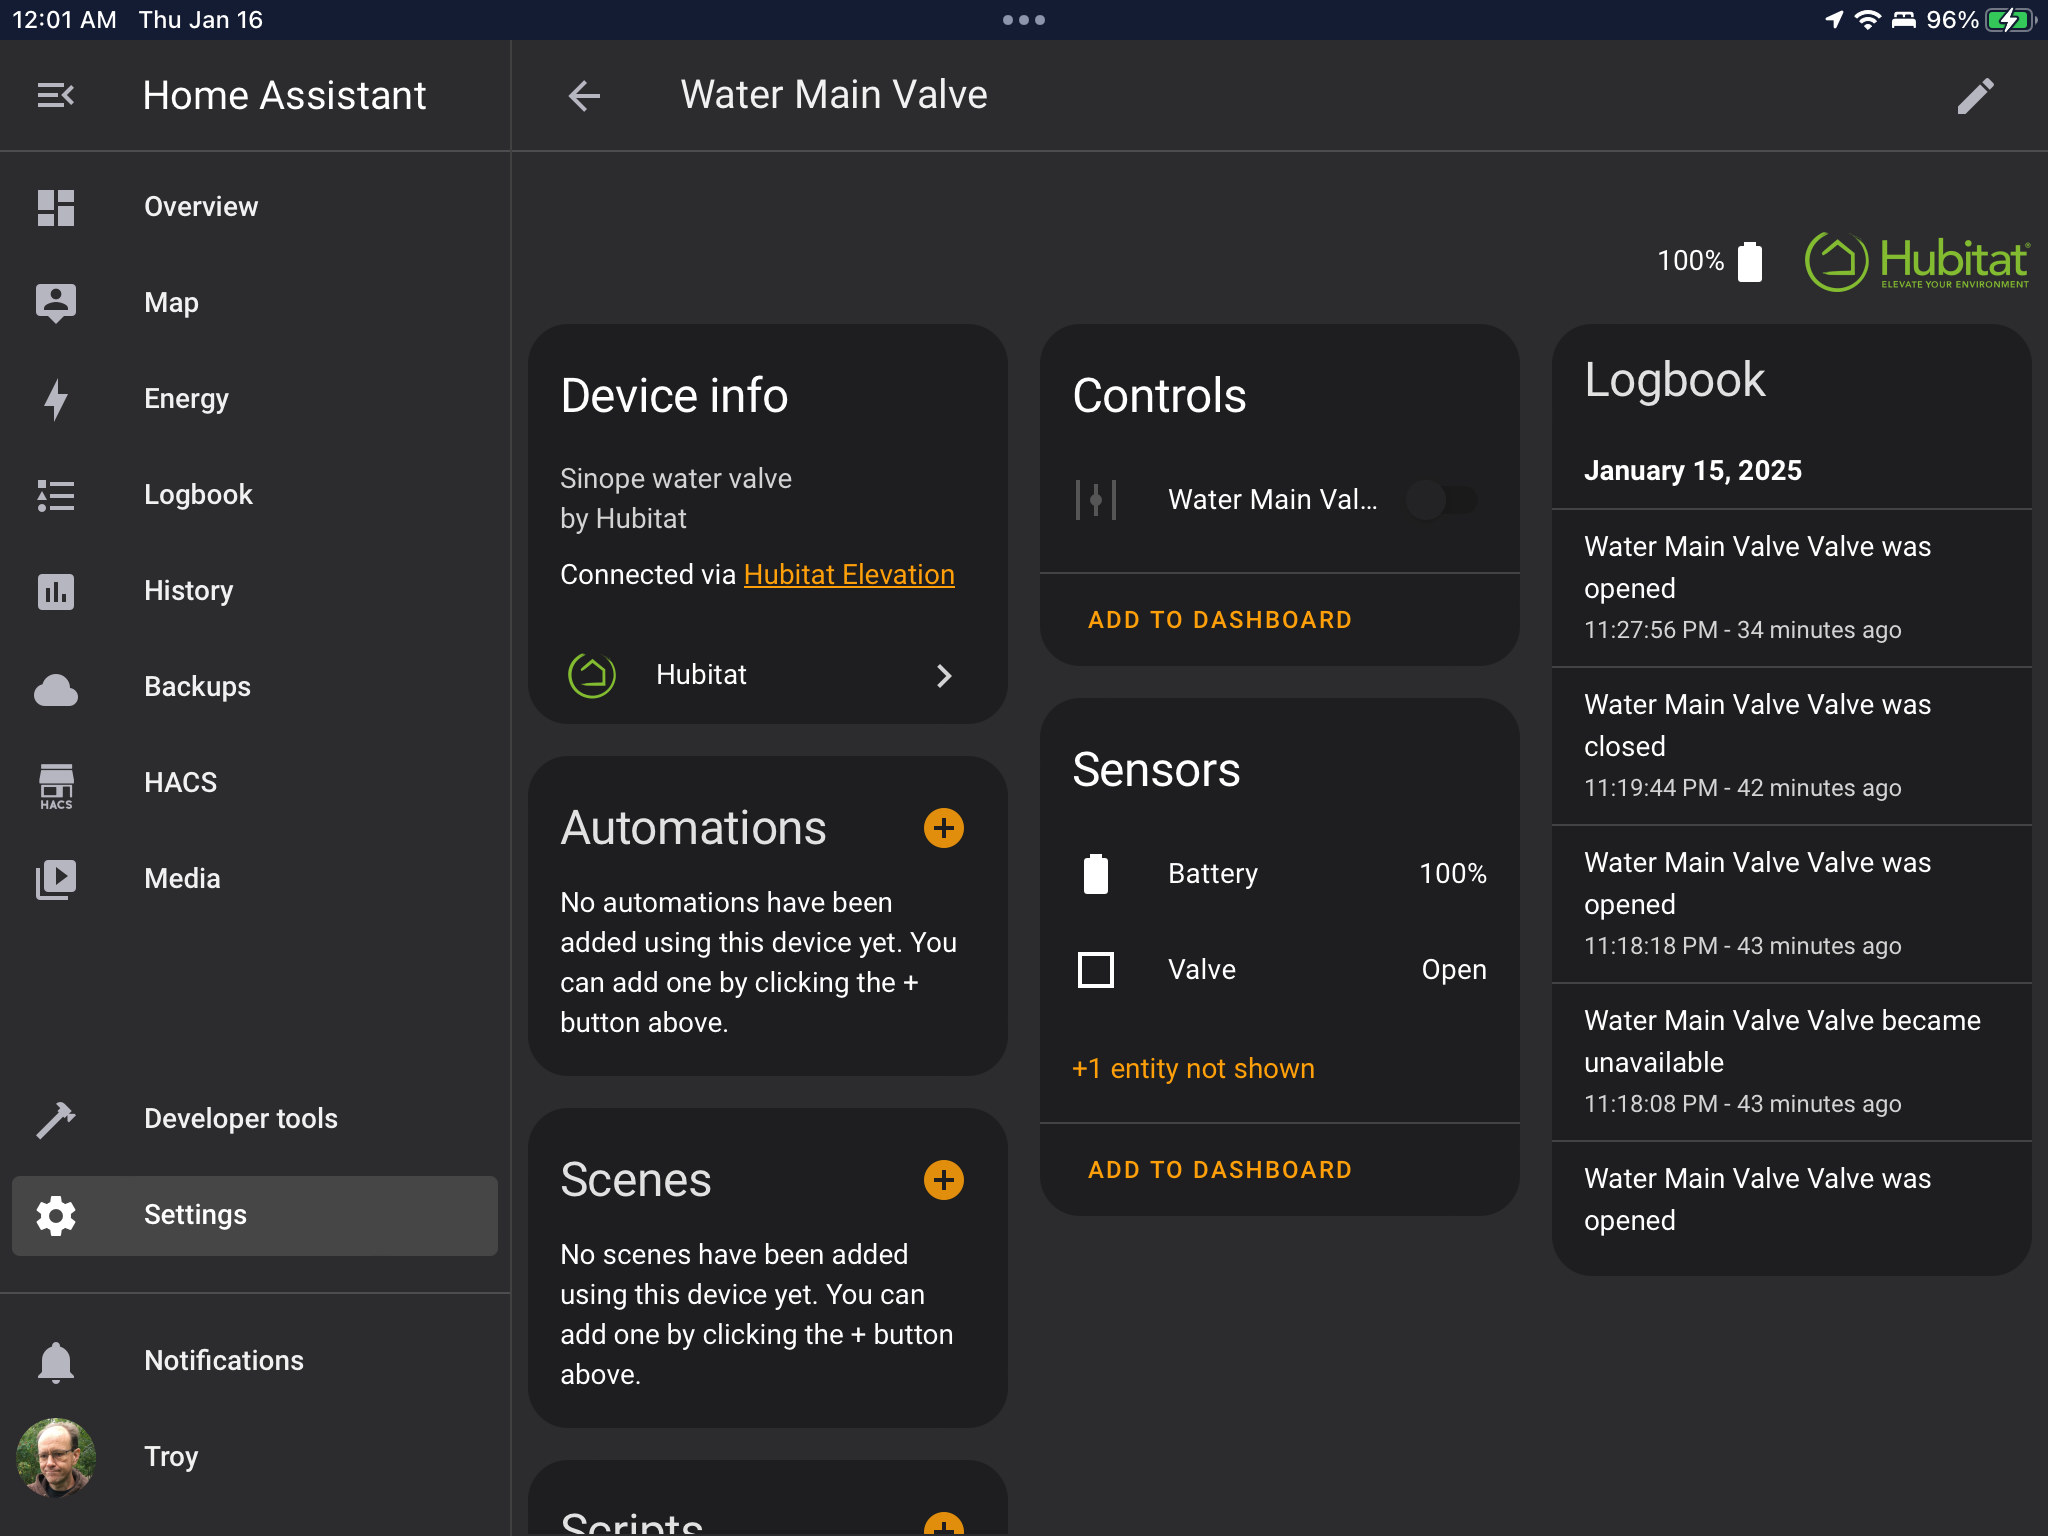
Task: Open the Hubitat Elevation link
Action: [849, 574]
